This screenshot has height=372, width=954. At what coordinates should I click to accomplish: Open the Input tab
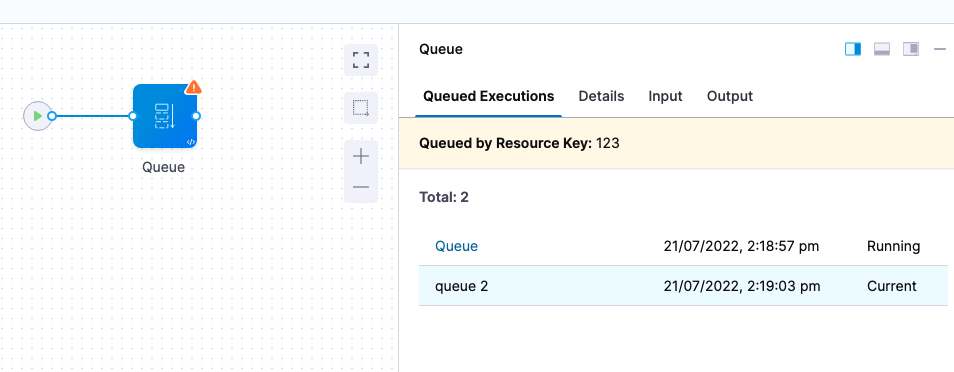(x=665, y=96)
